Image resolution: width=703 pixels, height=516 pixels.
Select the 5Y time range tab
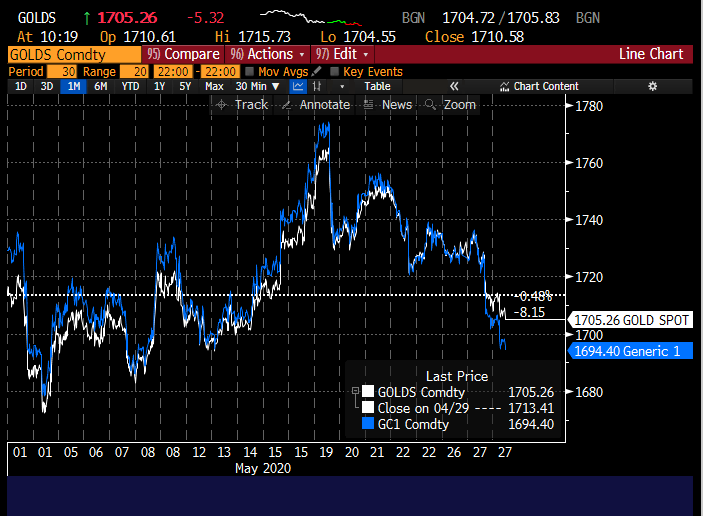185,86
